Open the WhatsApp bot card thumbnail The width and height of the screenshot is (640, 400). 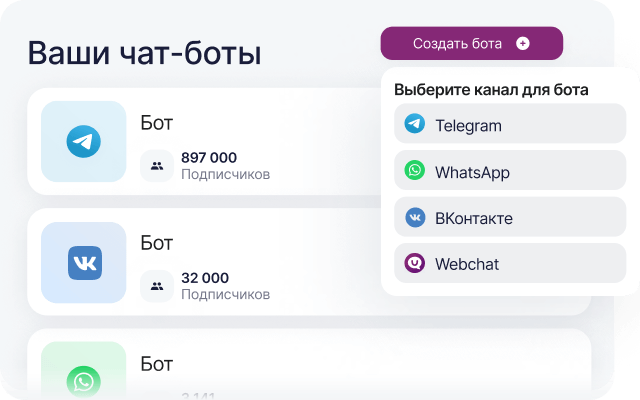pos(84,371)
